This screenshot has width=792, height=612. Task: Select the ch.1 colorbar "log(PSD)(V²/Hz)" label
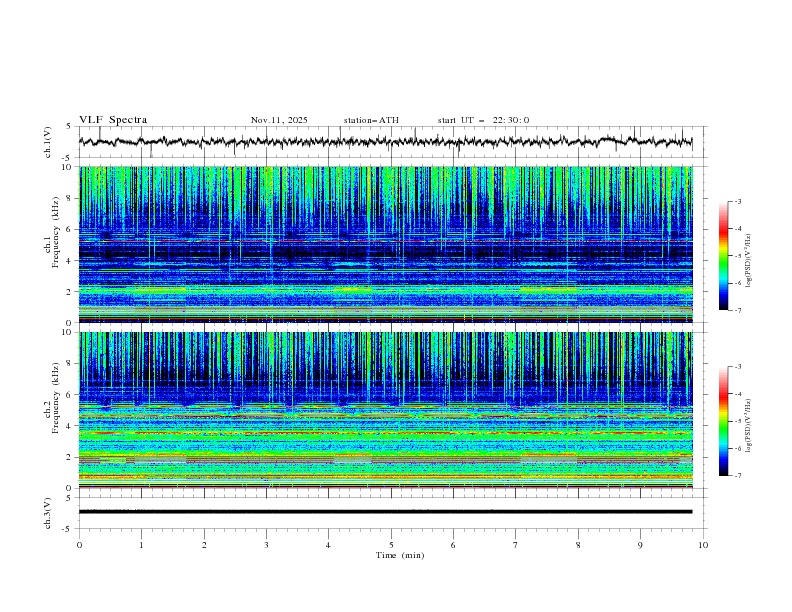[x=748, y=261]
